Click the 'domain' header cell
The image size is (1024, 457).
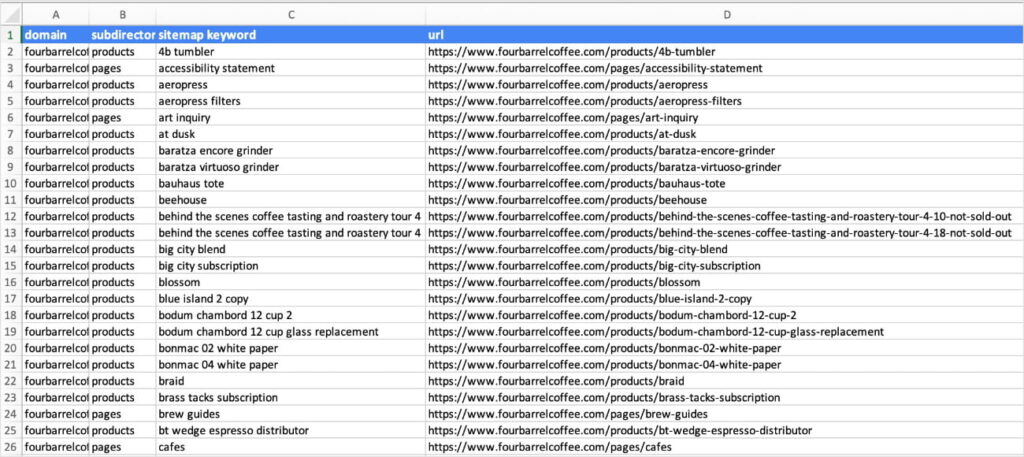(56, 35)
